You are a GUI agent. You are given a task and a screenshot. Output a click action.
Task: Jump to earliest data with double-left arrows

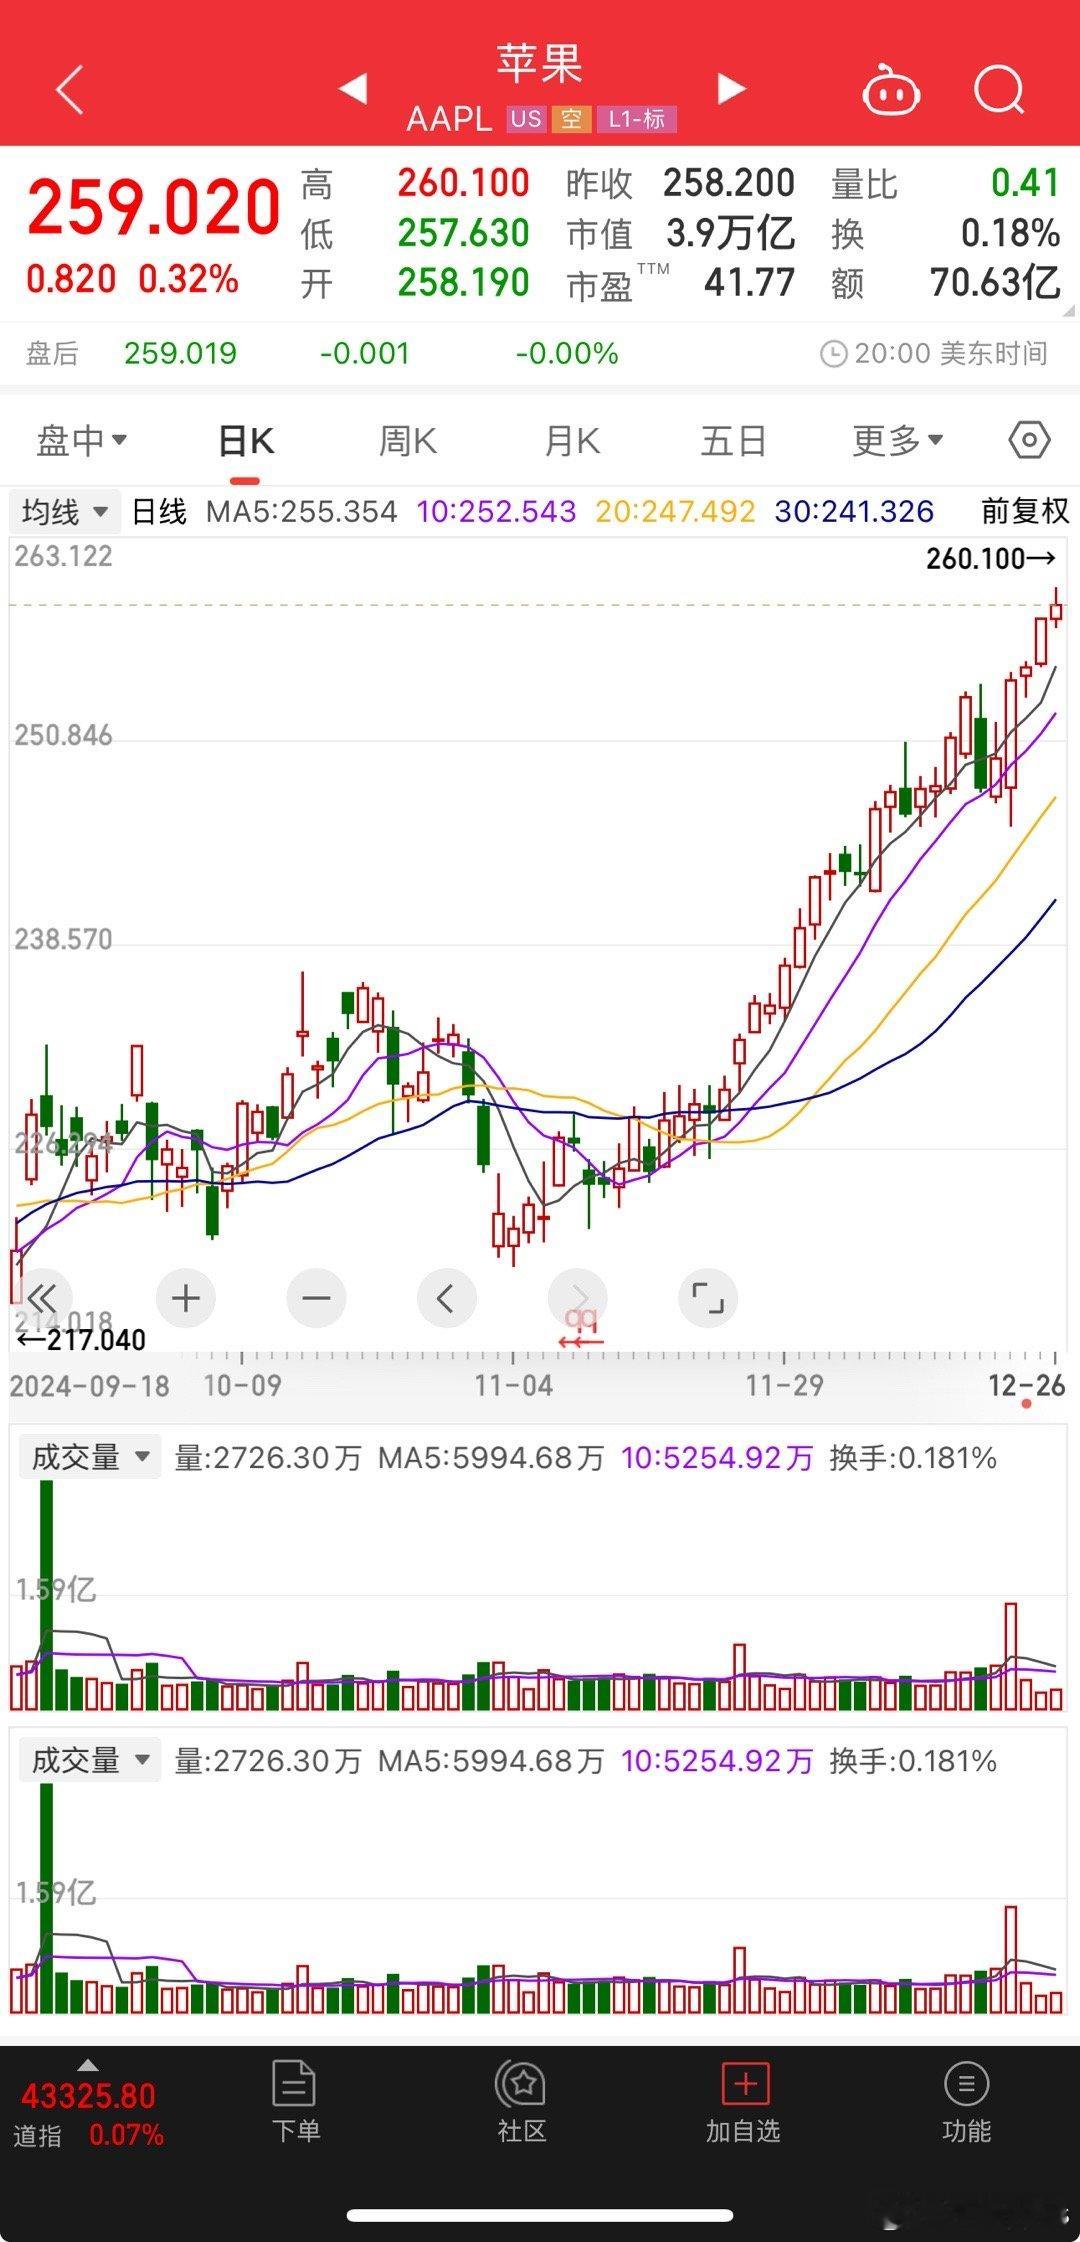(x=42, y=1298)
